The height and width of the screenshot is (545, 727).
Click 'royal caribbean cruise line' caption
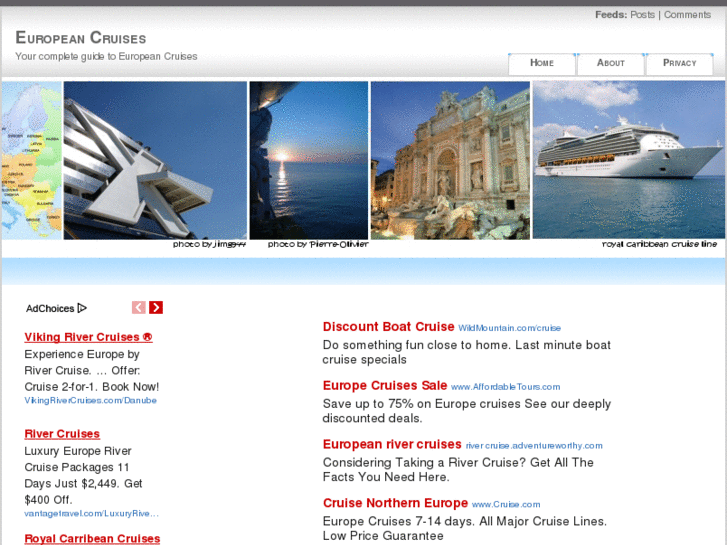pyautogui.click(x=659, y=244)
